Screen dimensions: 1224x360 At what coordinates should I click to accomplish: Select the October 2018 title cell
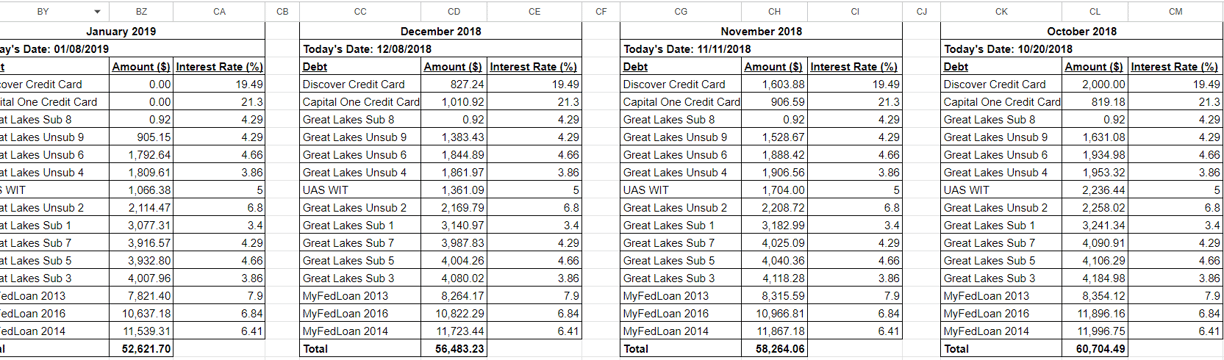1082,31
